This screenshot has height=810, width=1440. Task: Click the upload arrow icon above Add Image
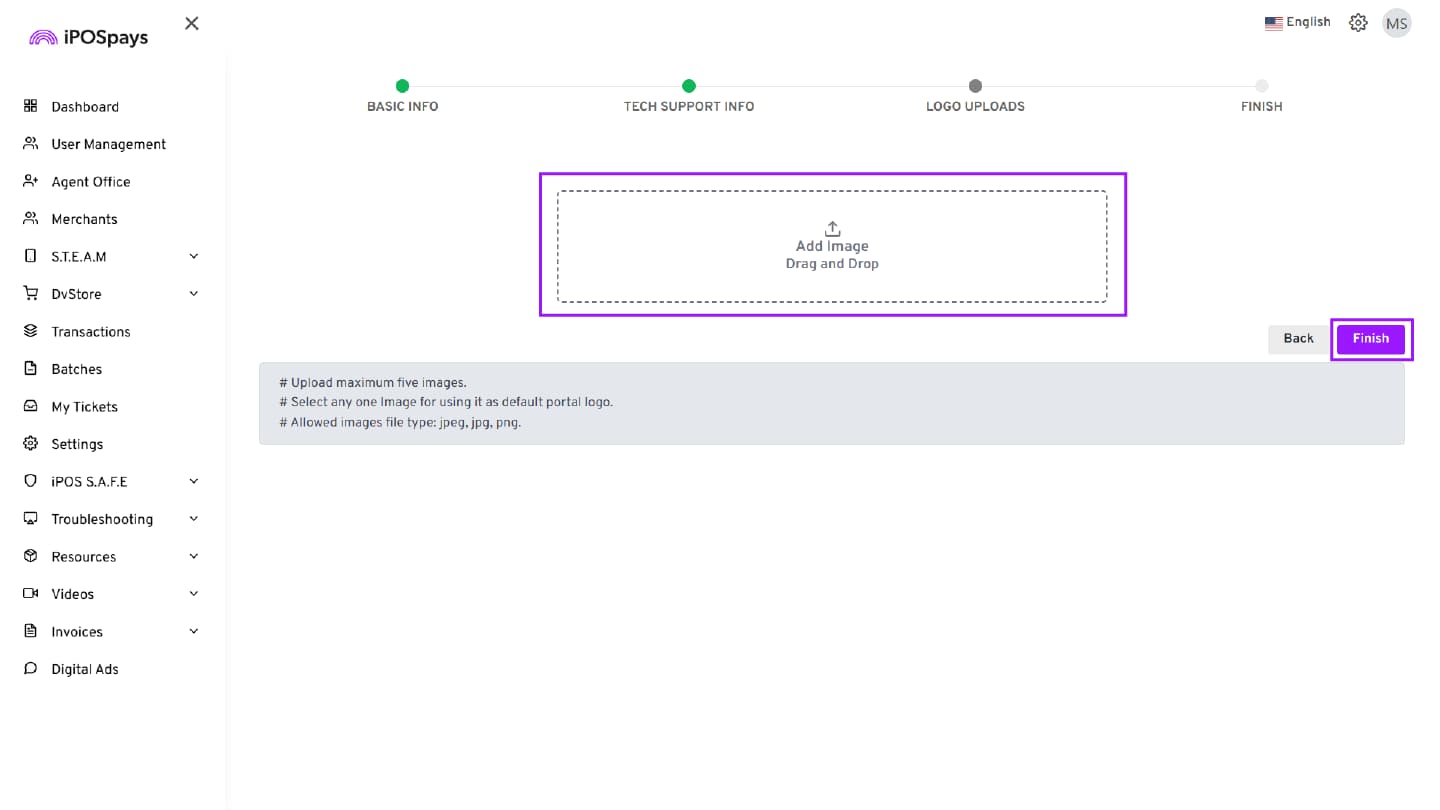[x=832, y=229]
